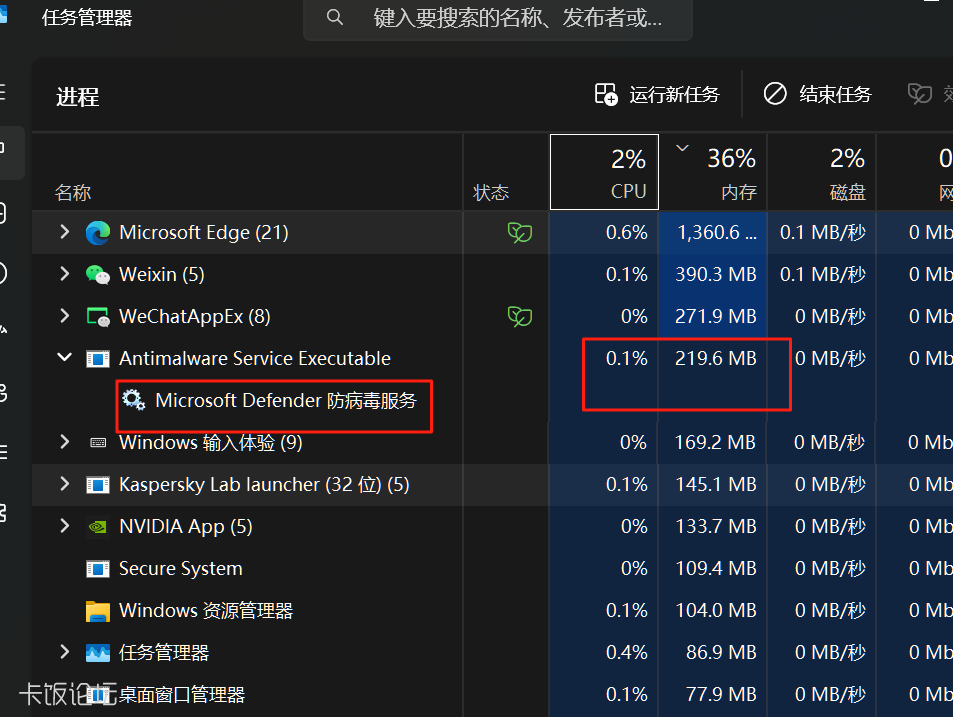The image size is (953, 717).
Task: Click the search box in Task Manager
Action: click(497, 18)
